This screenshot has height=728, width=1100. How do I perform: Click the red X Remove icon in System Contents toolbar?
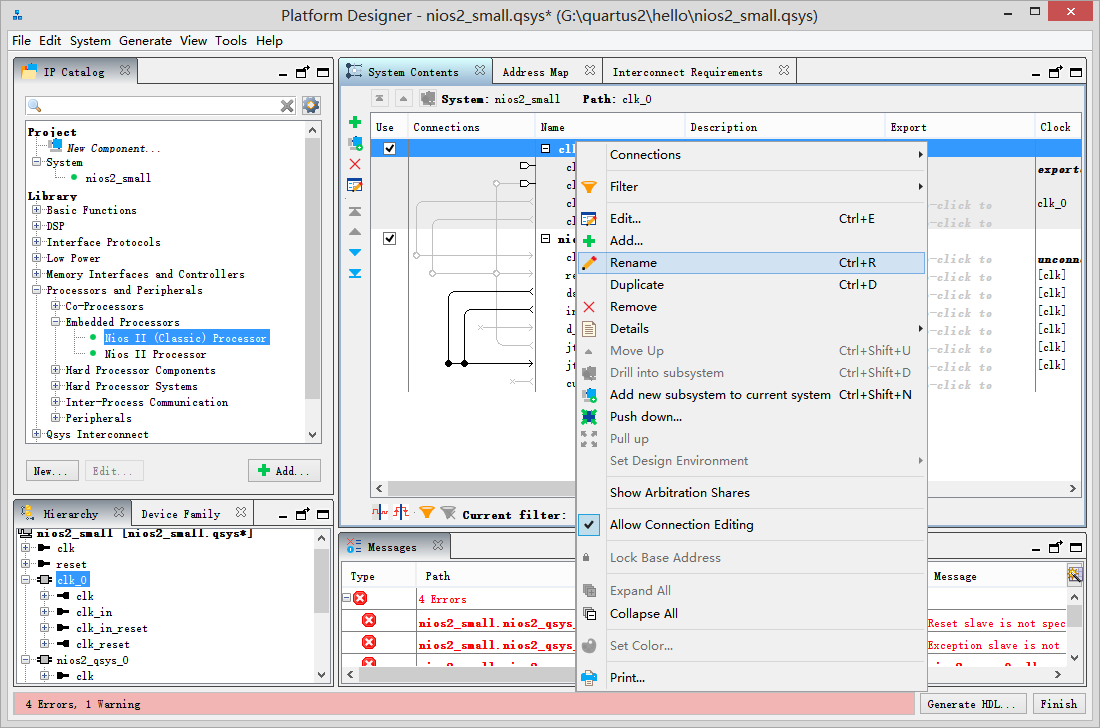[355, 164]
